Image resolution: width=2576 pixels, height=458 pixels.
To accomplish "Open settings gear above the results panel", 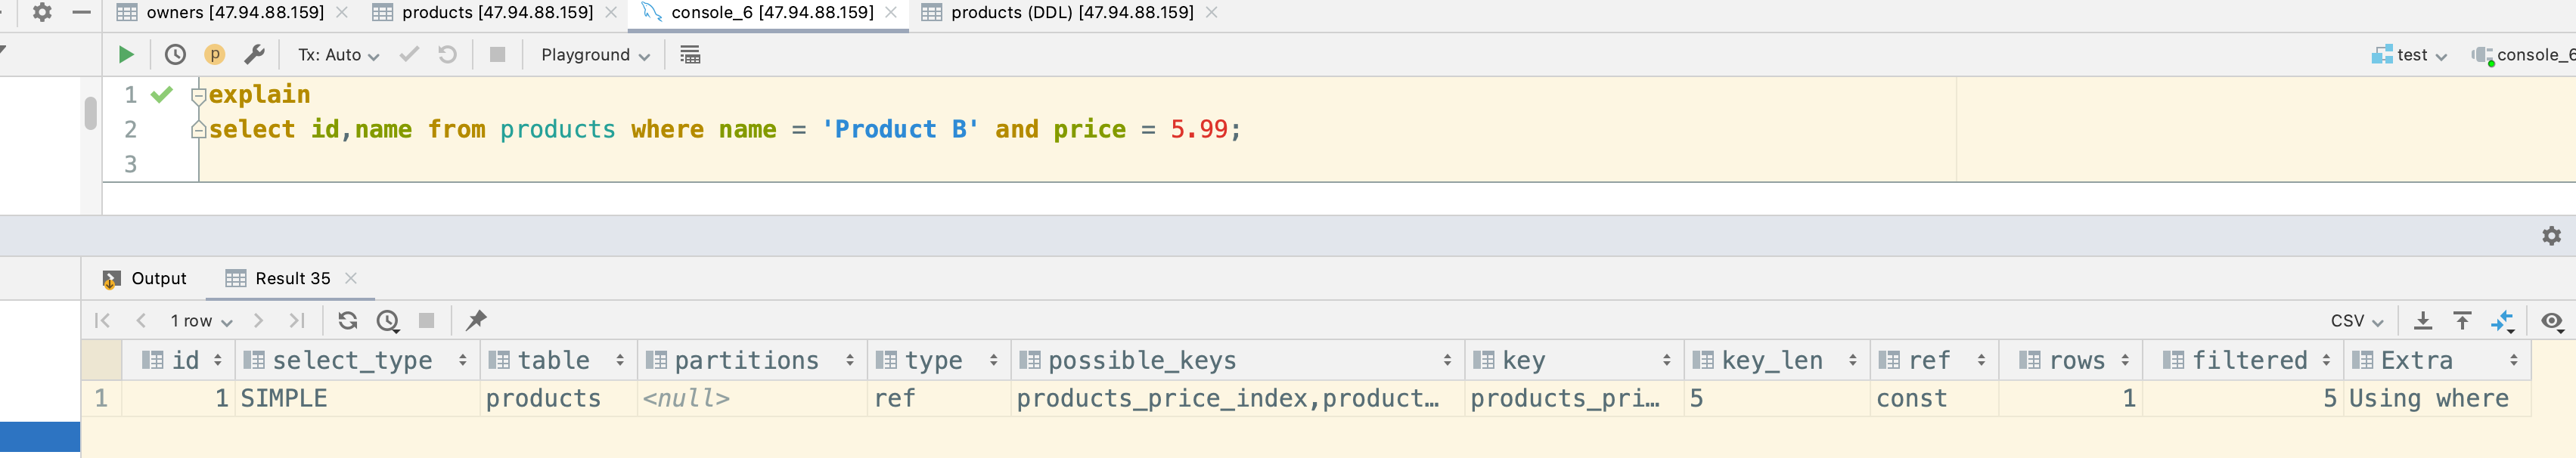I will pos(2551,236).
